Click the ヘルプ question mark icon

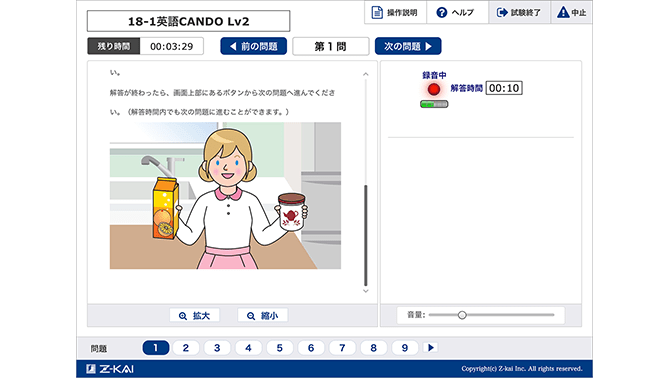click(x=441, y=12)
